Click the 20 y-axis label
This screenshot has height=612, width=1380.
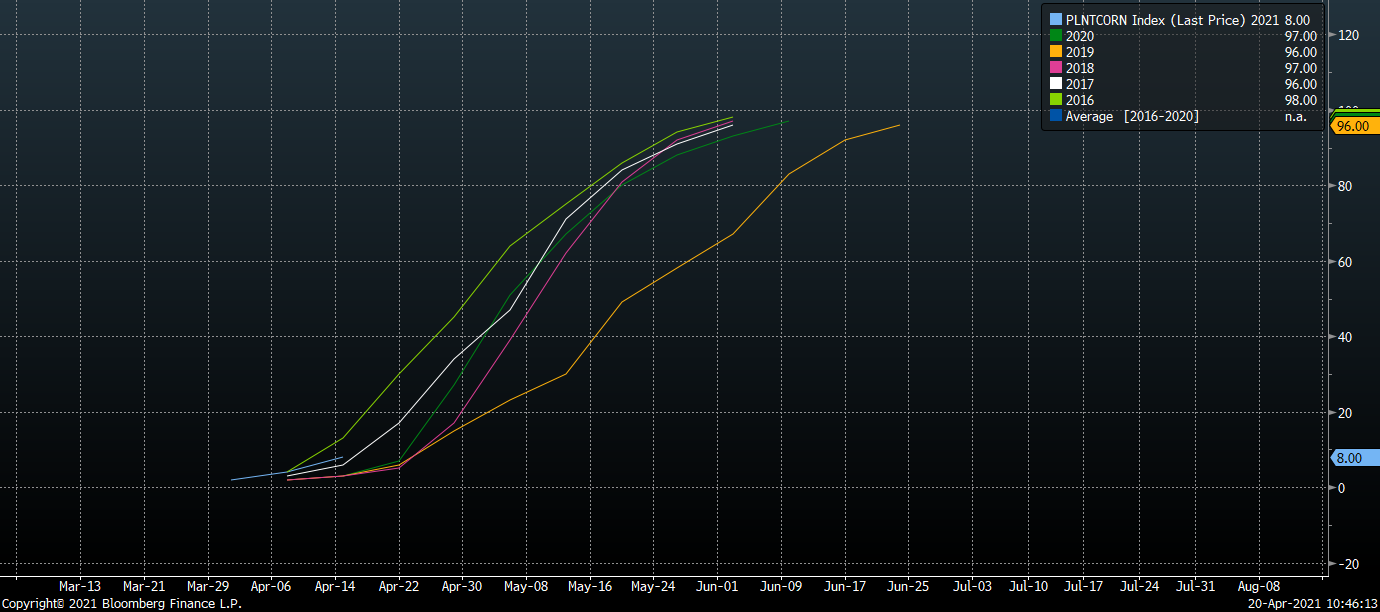point(1344,413)
